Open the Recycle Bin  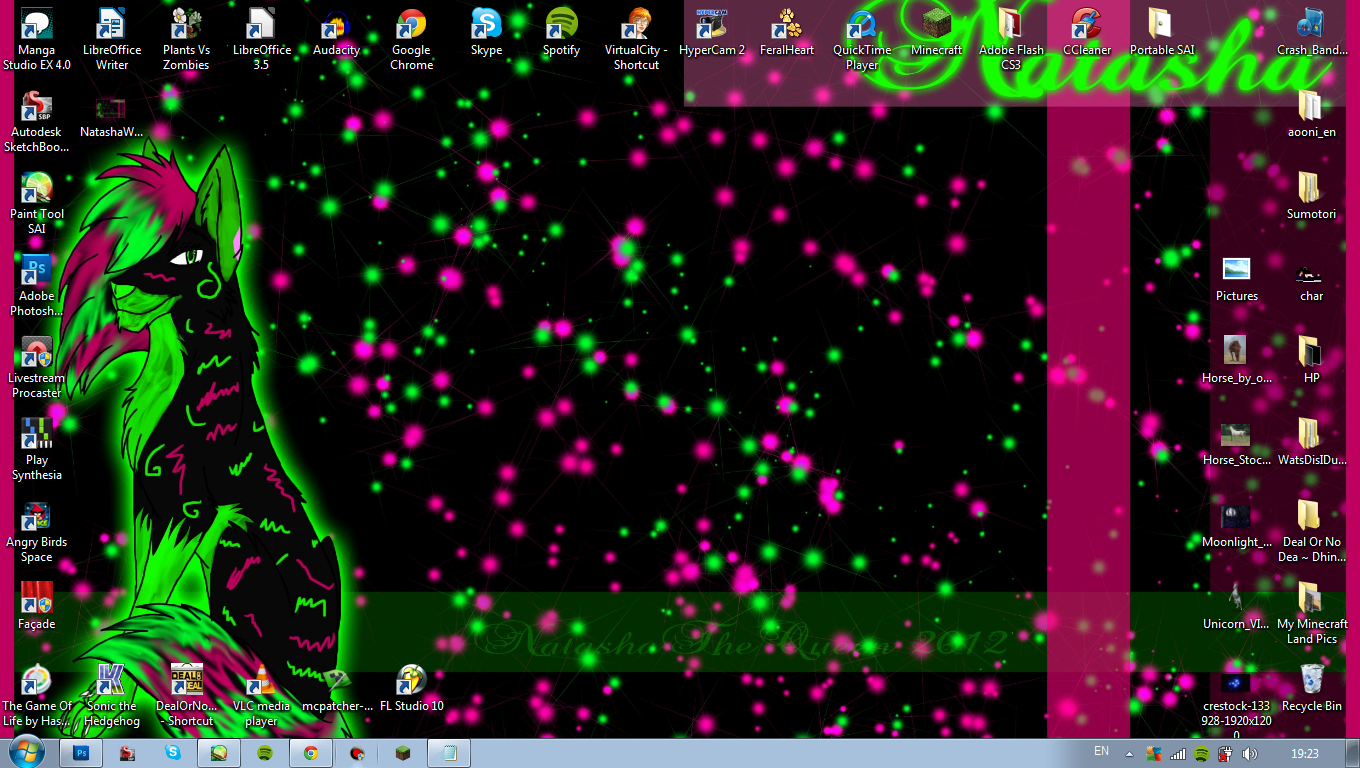point(1311,681)
